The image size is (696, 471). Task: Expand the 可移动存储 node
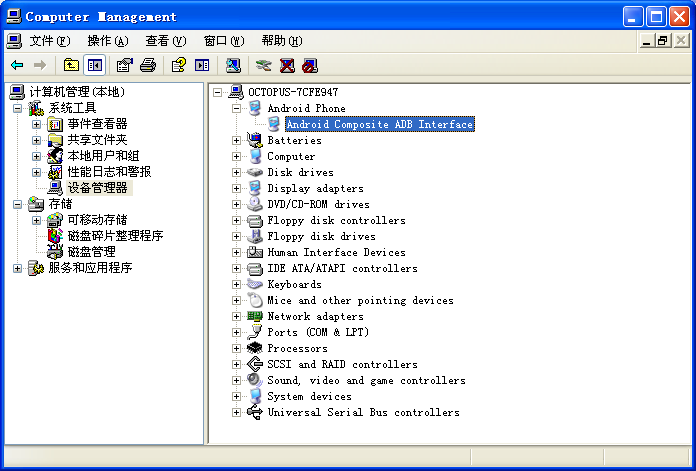36,220
